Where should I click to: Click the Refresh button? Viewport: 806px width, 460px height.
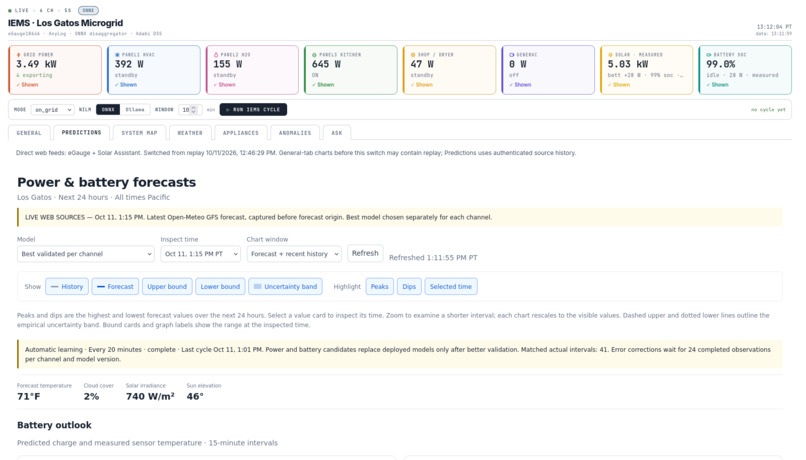tap(365, 253)
